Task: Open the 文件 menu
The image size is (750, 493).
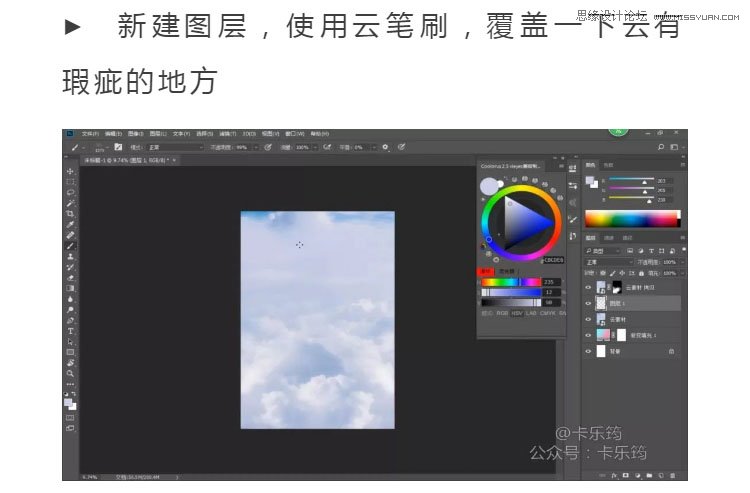Action: coord(89,133)
